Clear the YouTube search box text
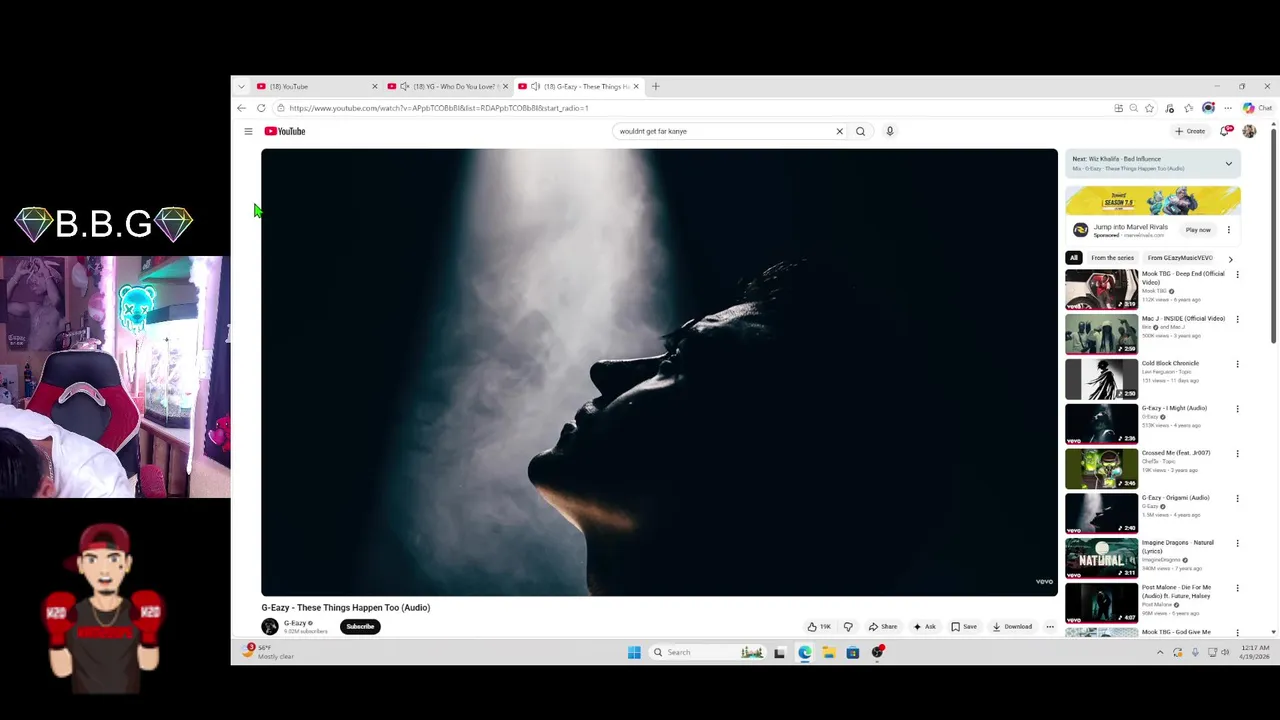This screenshot has height=720, width=1280. [x=839, y=131]
